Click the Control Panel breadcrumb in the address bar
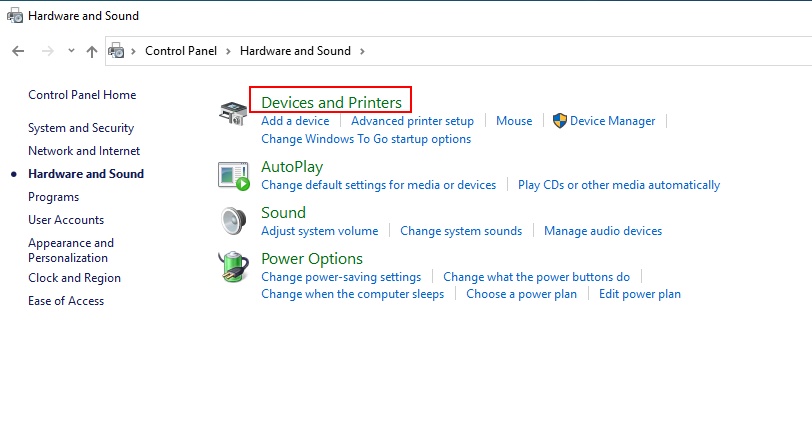 tap(181, 51)
